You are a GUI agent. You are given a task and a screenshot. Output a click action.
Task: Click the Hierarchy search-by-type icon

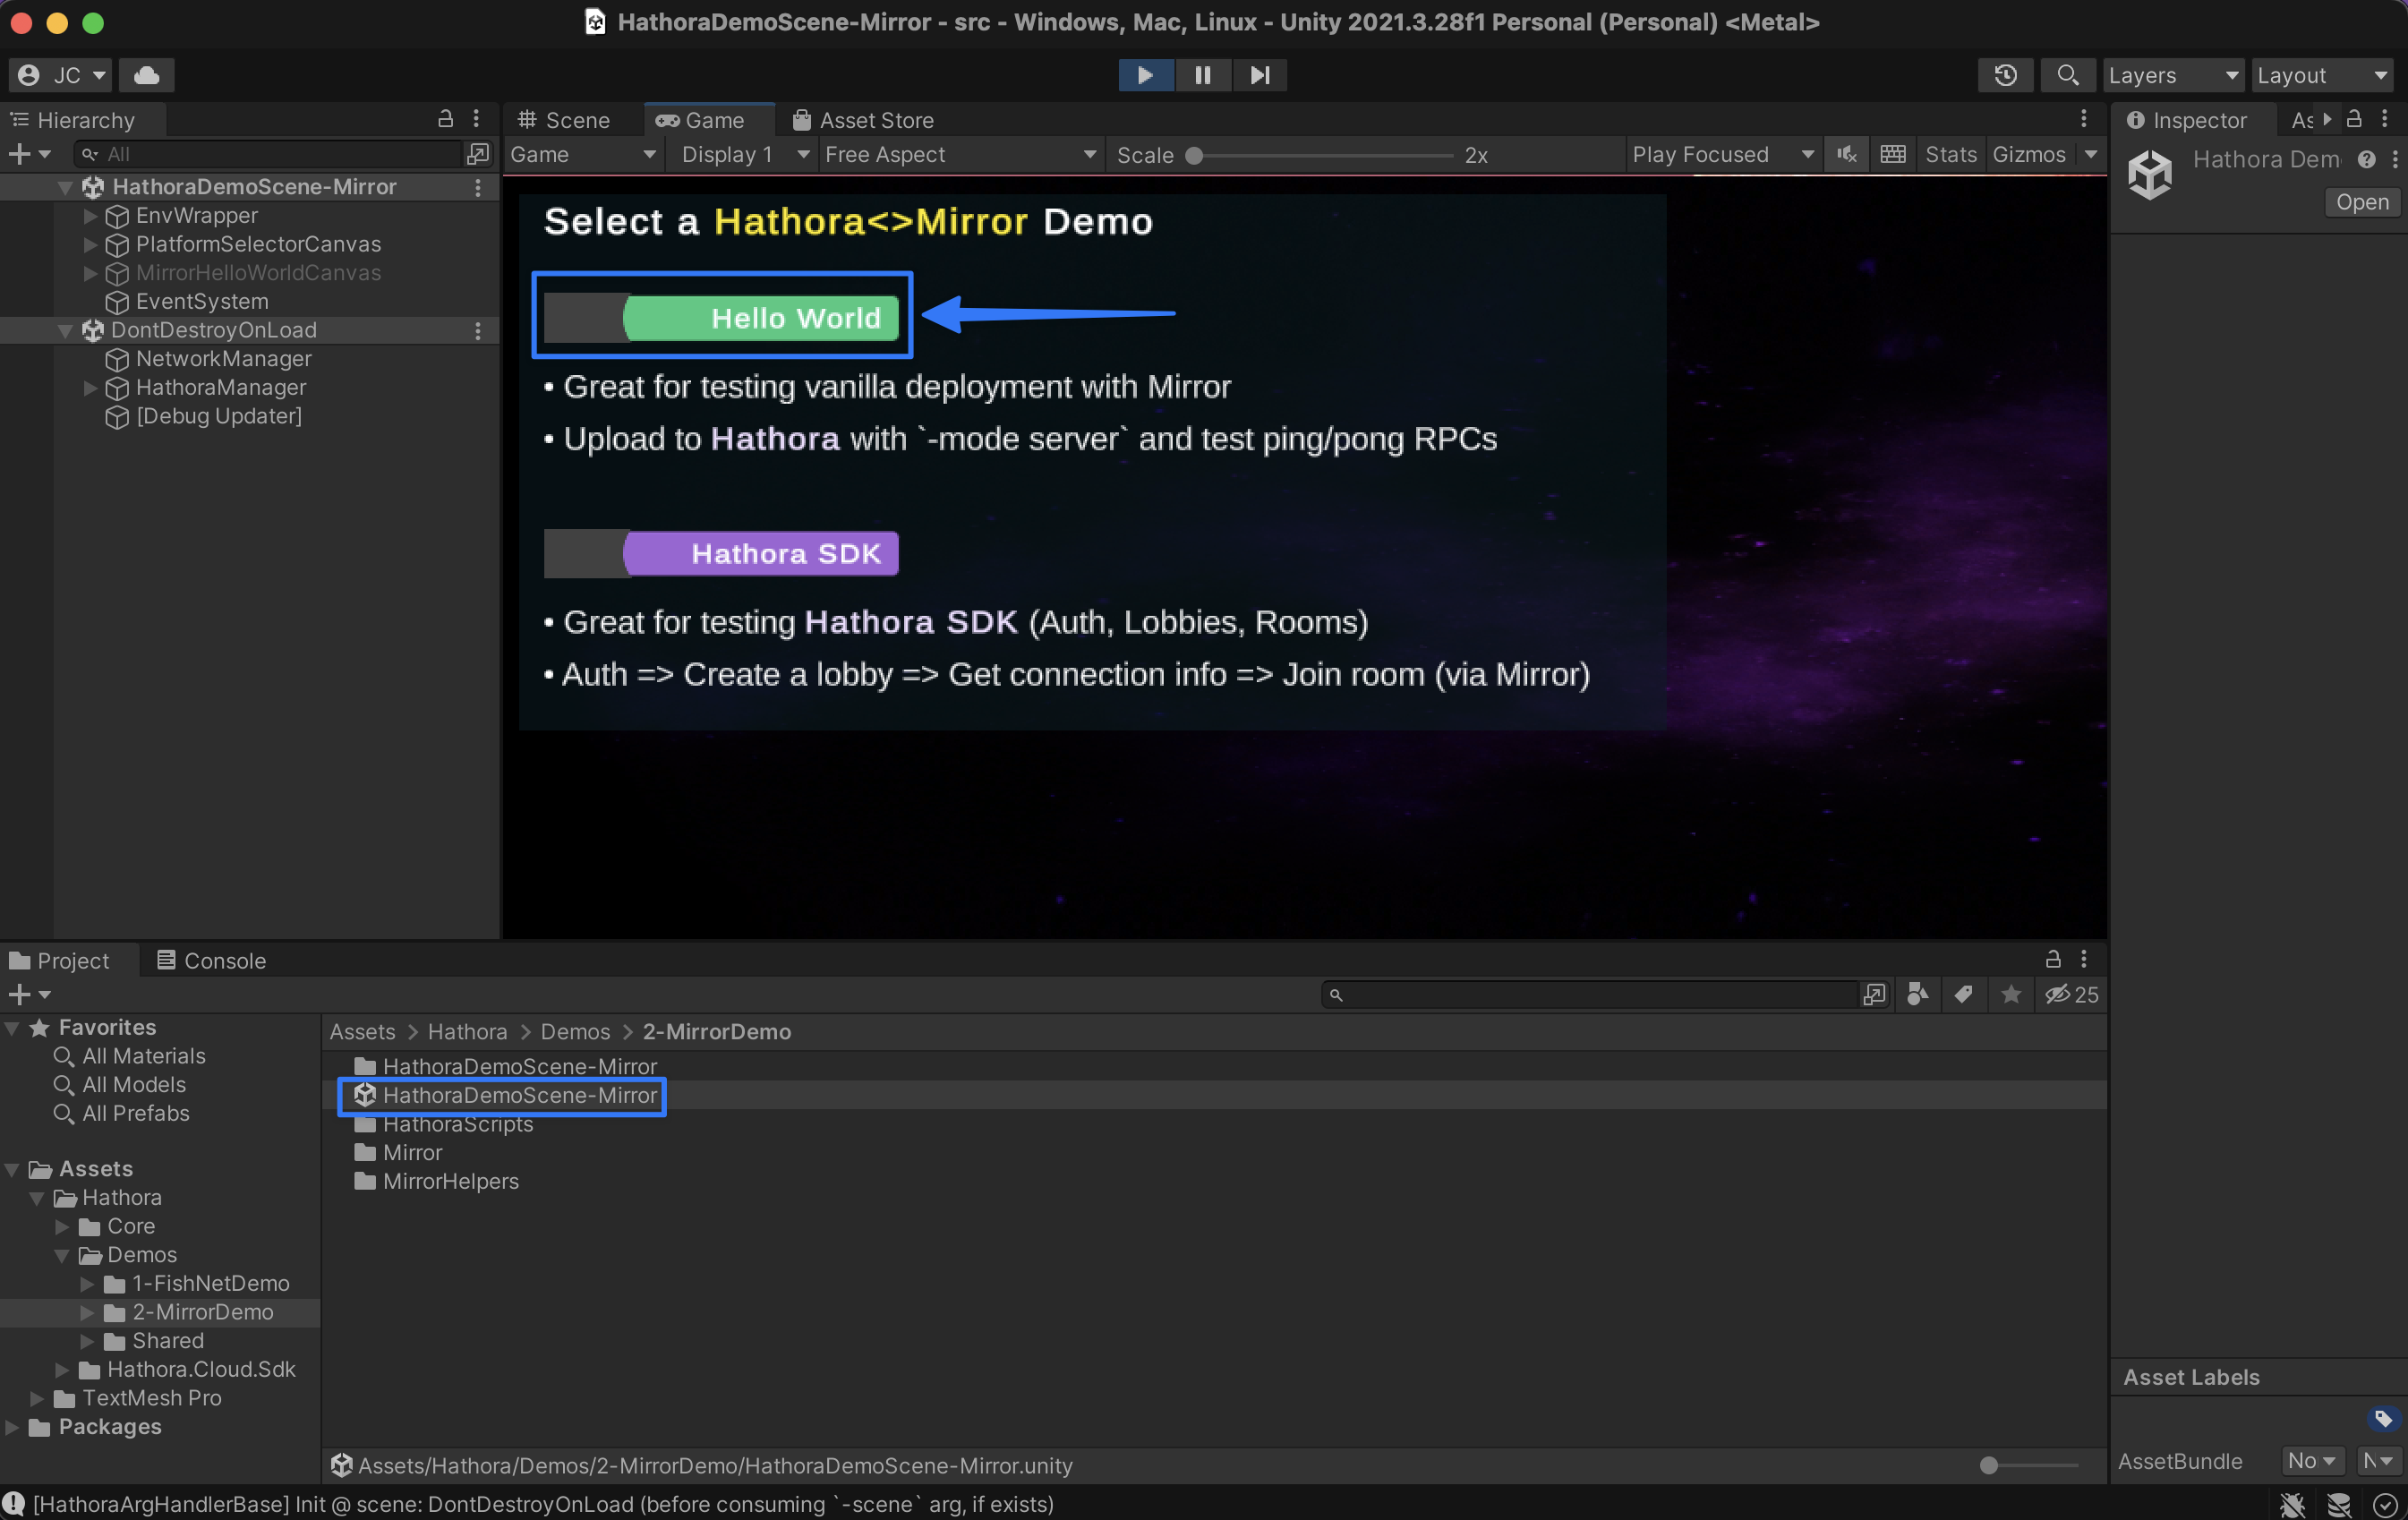pyautogui.click(x=478, y=154)
